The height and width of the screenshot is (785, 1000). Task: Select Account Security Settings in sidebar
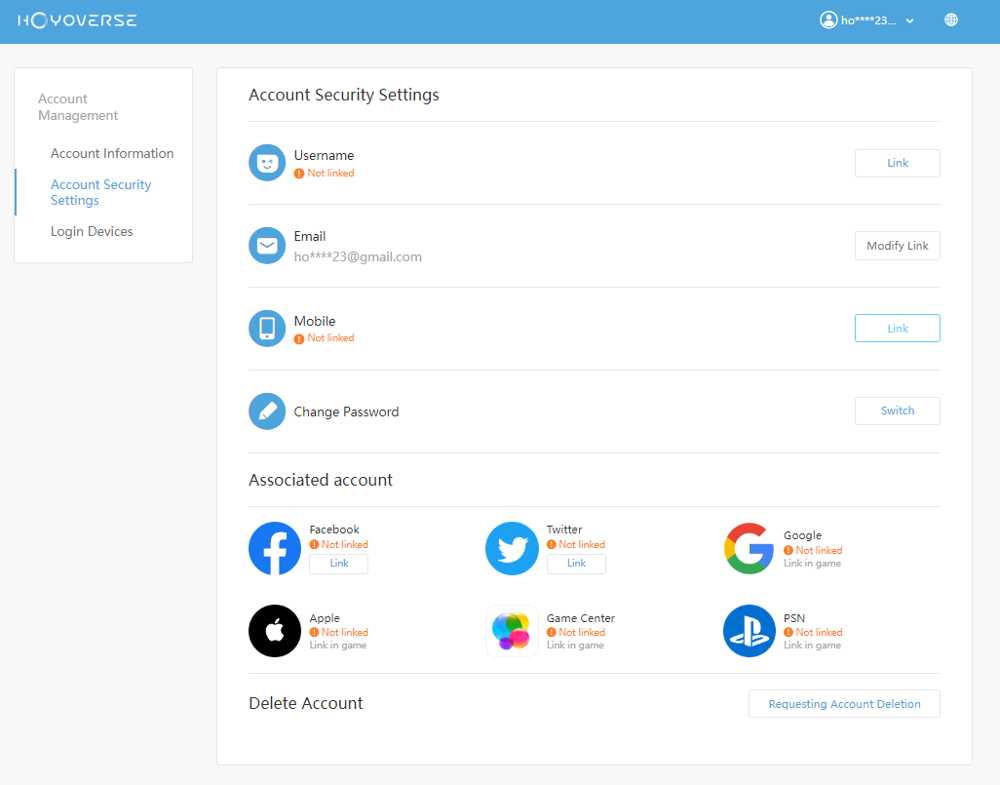[101, 192]
